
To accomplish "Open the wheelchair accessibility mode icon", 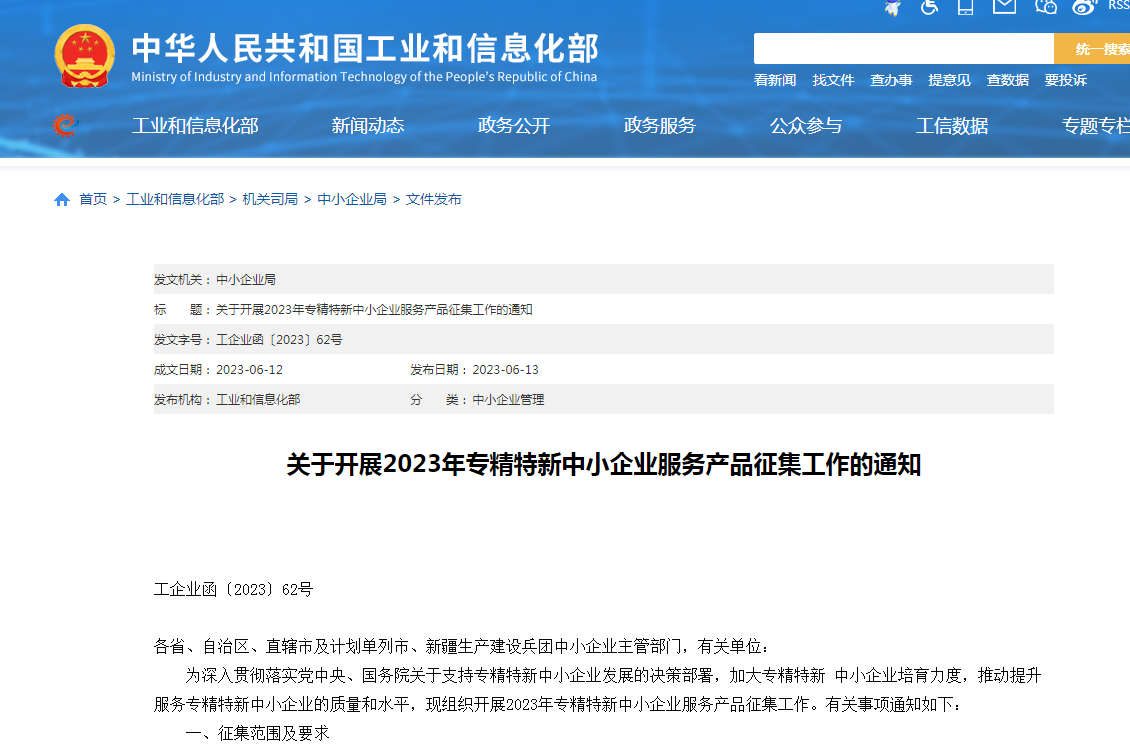I will (x=929, y=7).
